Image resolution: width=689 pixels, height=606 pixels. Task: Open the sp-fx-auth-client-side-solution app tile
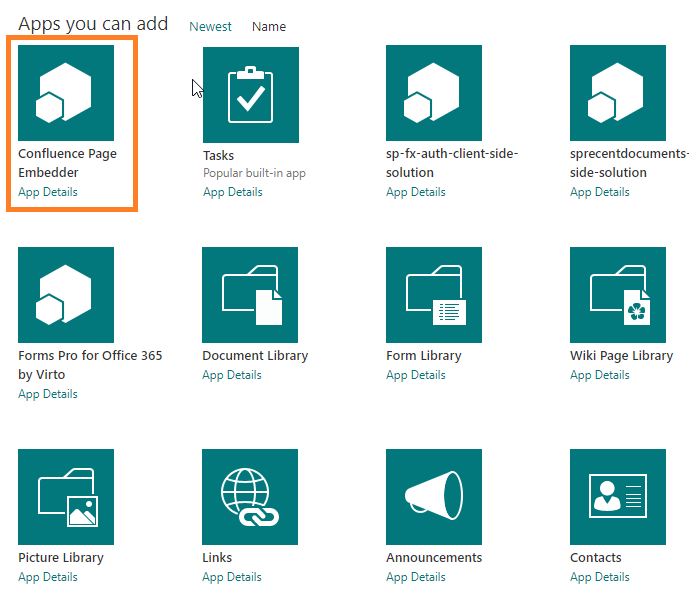434,93
